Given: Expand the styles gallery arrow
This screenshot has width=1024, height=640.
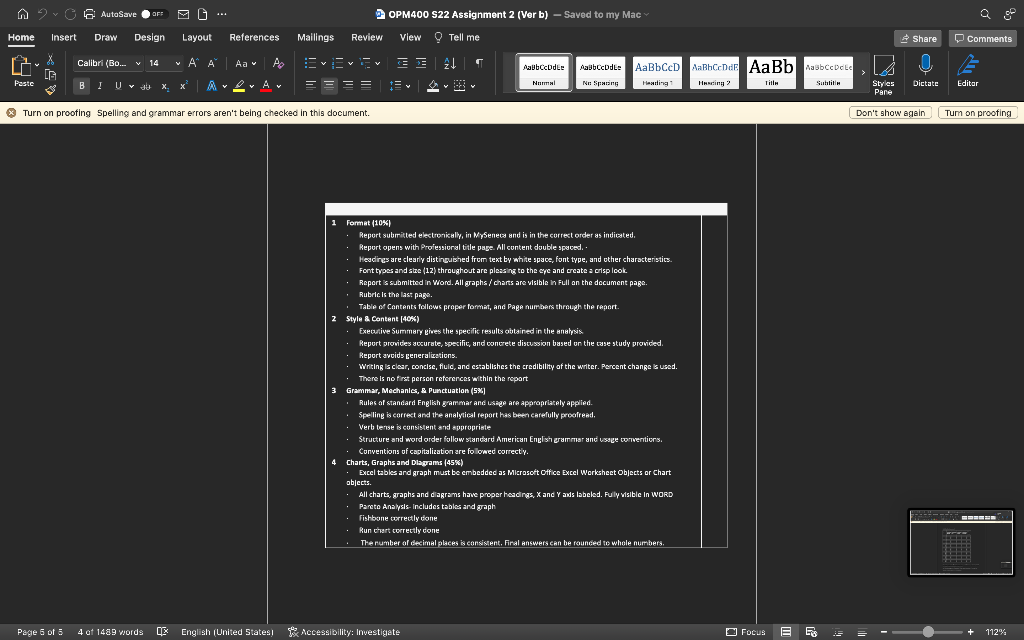Looking at the screenshot, I should [x=863, y=72].
